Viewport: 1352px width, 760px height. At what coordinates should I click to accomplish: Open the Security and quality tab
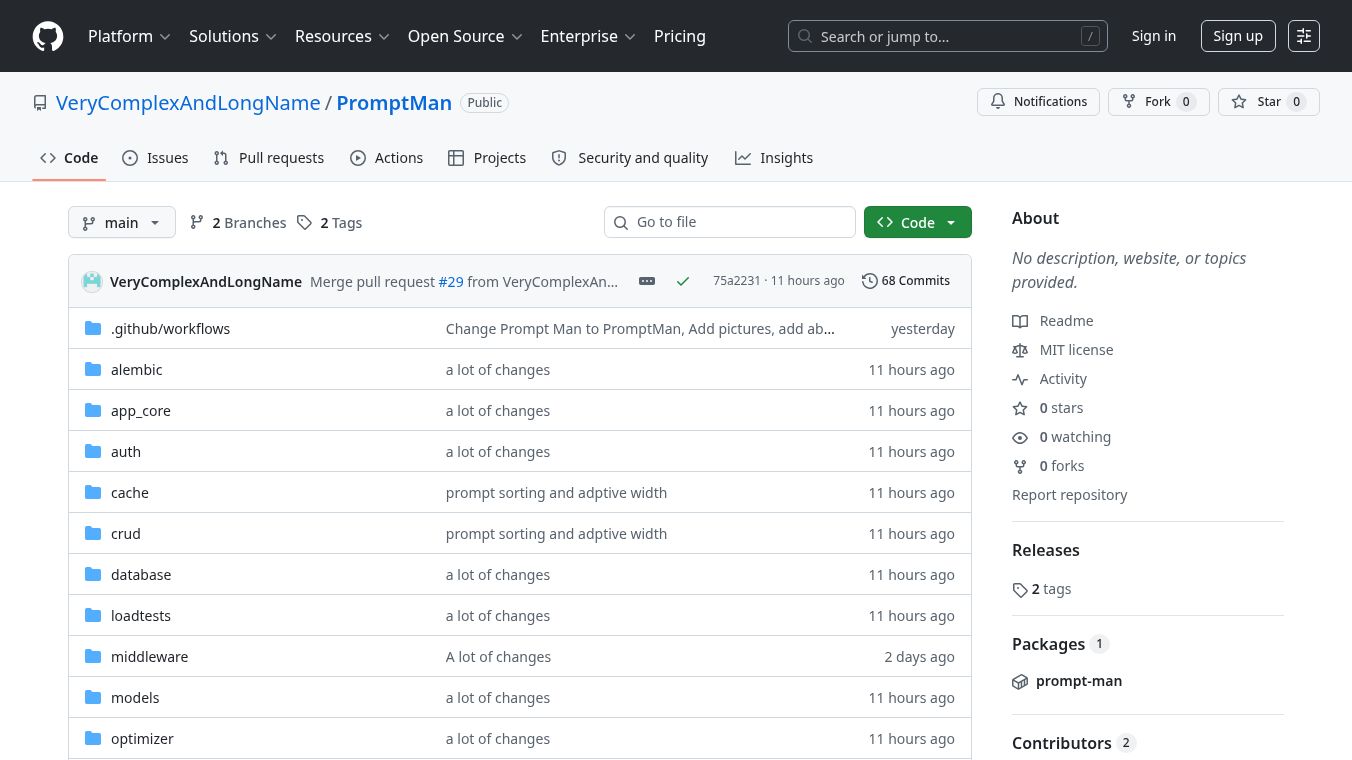[x=630, y=158]
